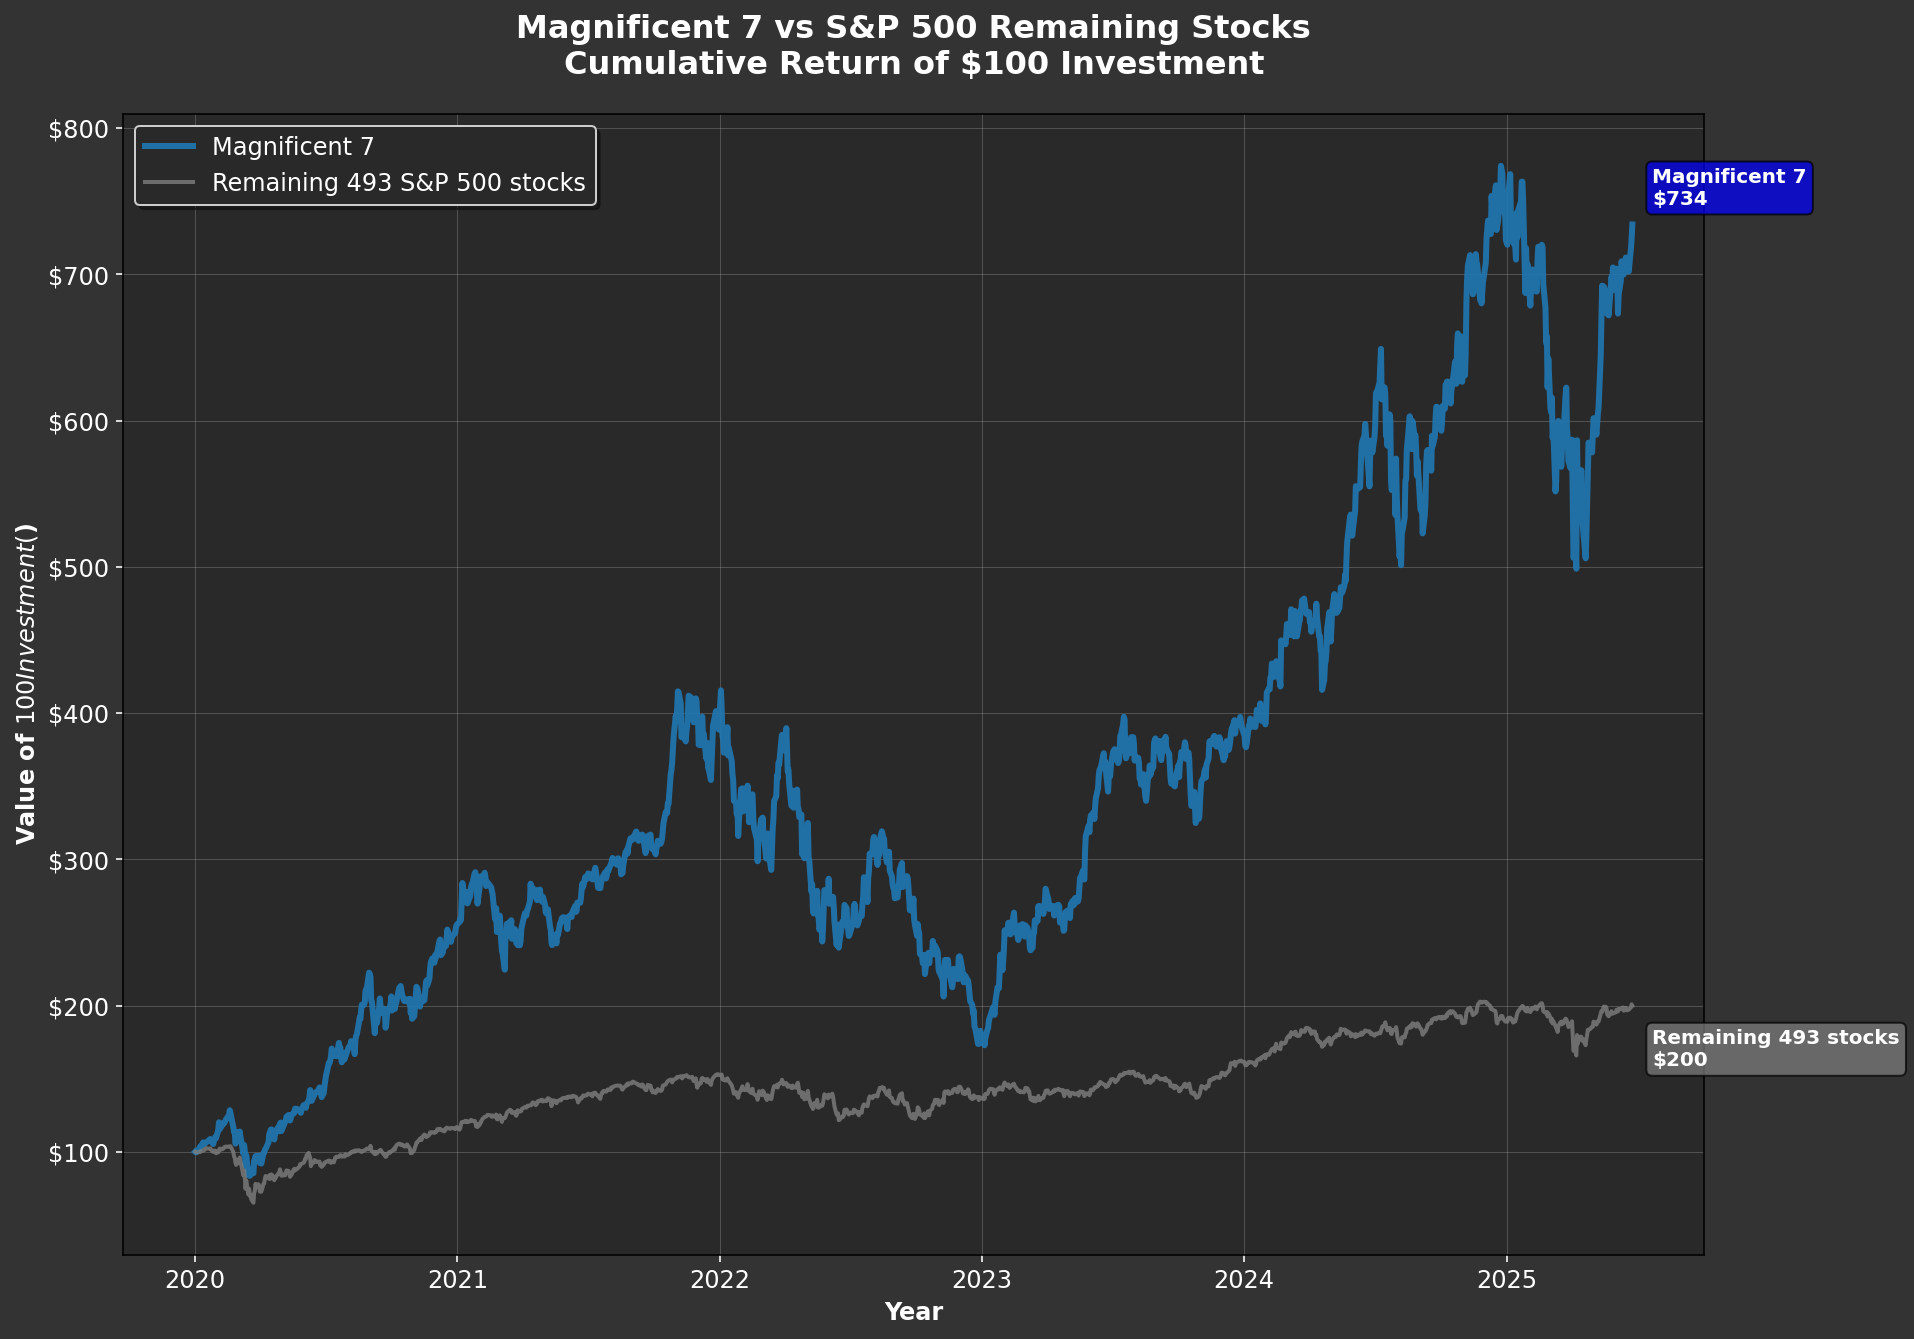Click the "2025" x-axis label
This screenshot has width=1914, height=1339.
pos(1507,1280)
